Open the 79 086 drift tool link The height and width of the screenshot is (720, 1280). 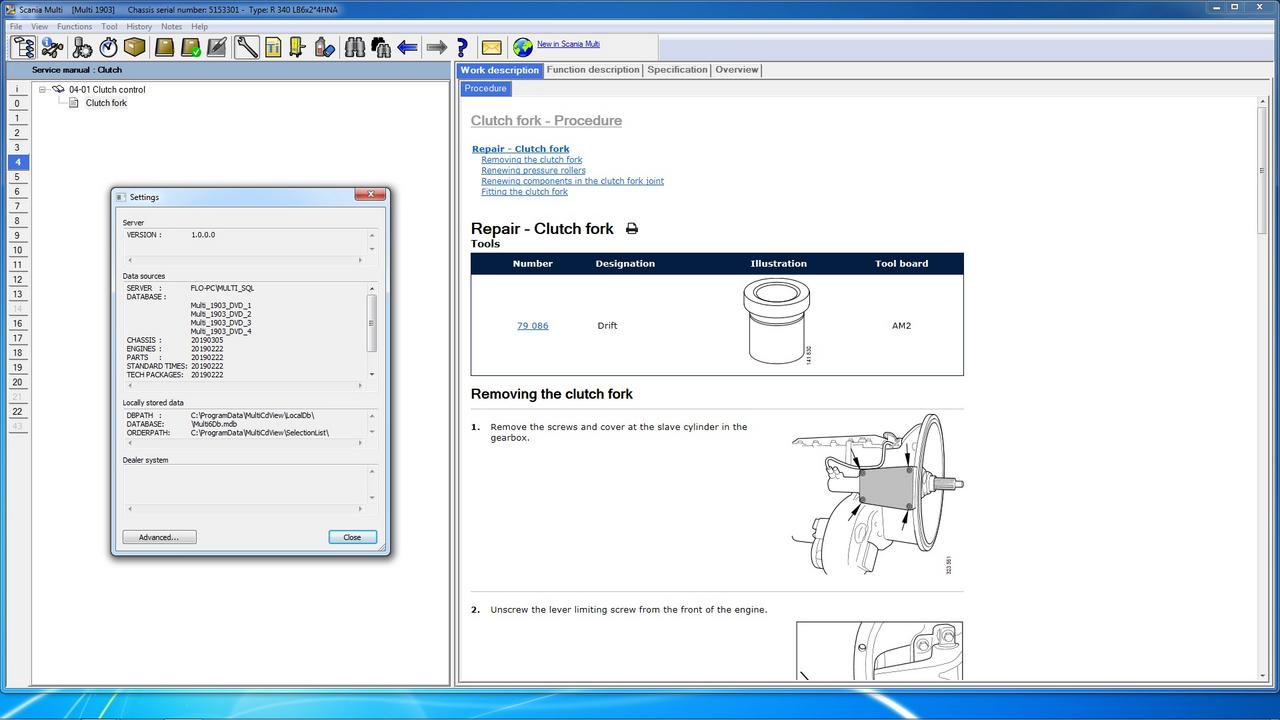click(532, 325)
